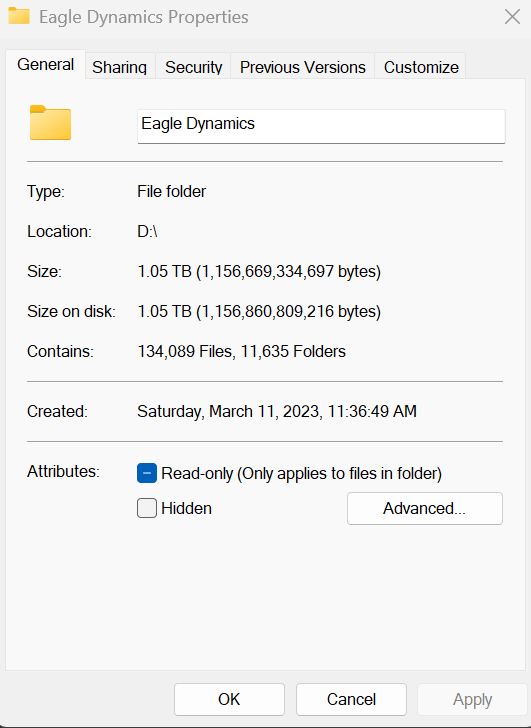Image resolution: width=531 pixels, height=728 pixels.
Task: Select '134,089 Files, 11,635 Folders' text
Action: [241, 351]
